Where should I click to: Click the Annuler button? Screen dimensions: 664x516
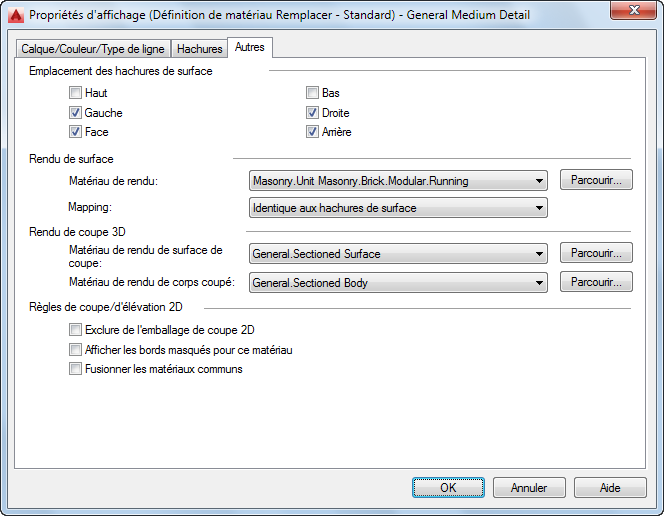pos(529,488)
